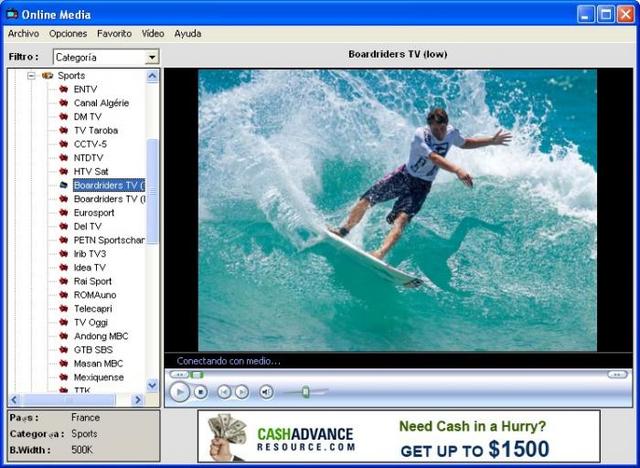Click the Telecapri channel icon
The height and width of the screenshot is (468, 640).
(x=63, y=308)
